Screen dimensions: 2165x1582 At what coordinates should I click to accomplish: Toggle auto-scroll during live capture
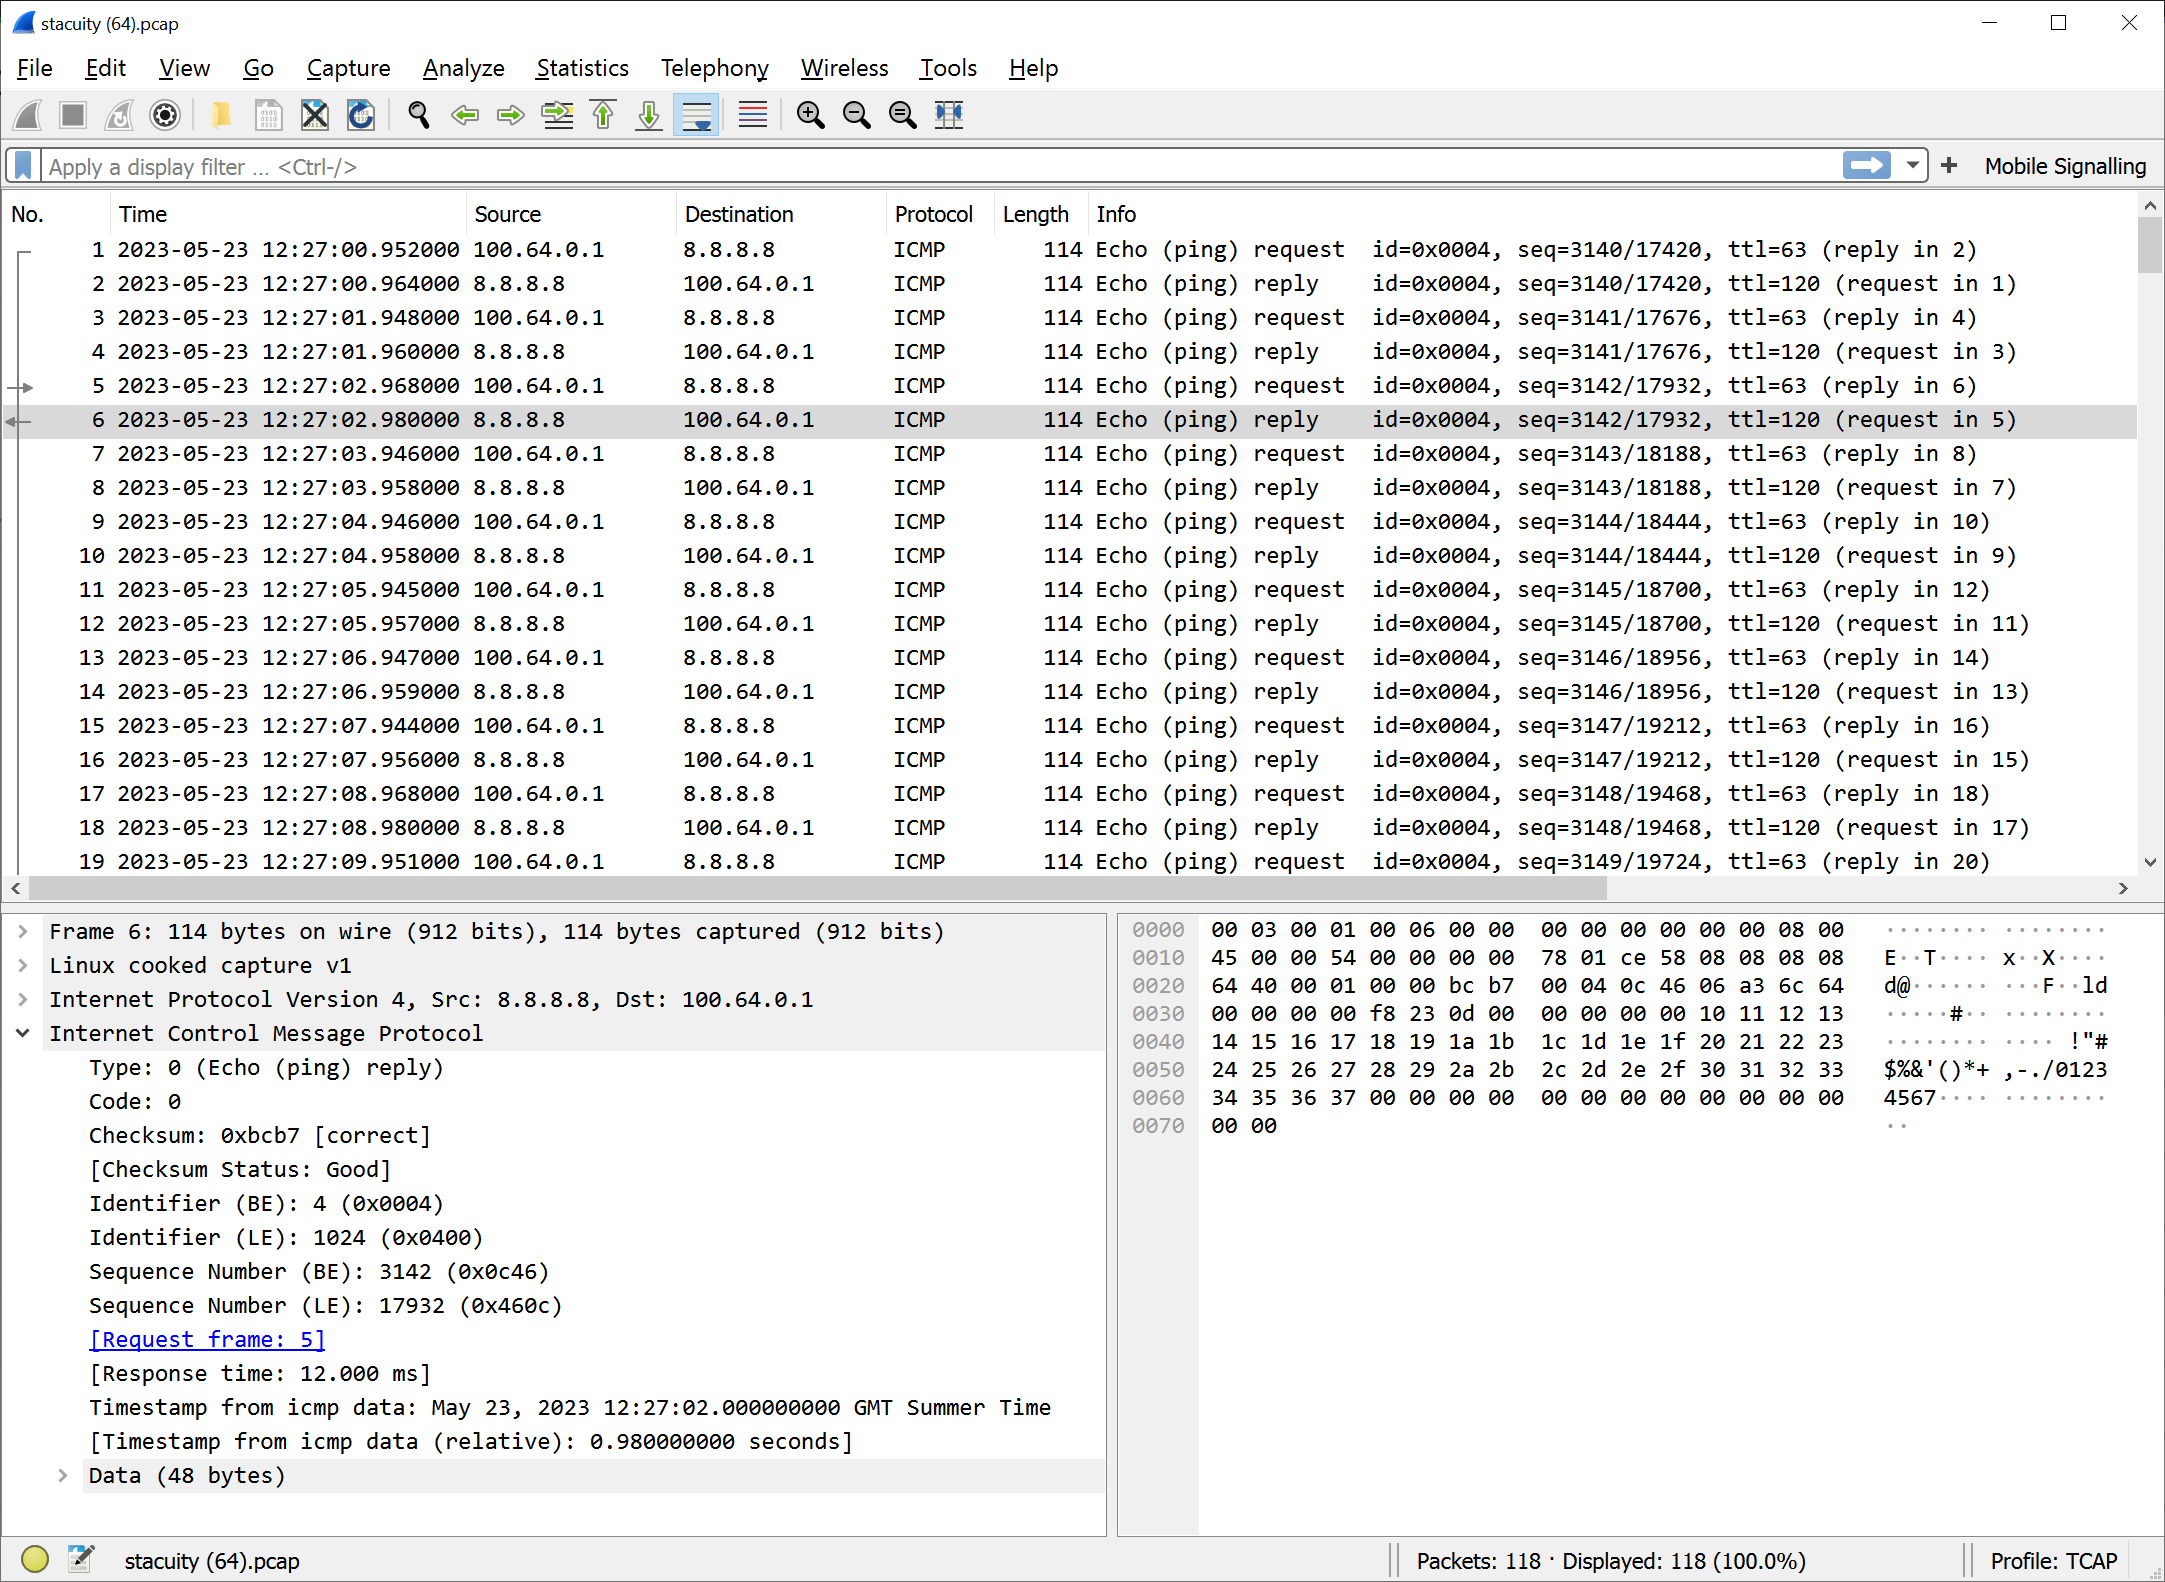click(696, 115)
